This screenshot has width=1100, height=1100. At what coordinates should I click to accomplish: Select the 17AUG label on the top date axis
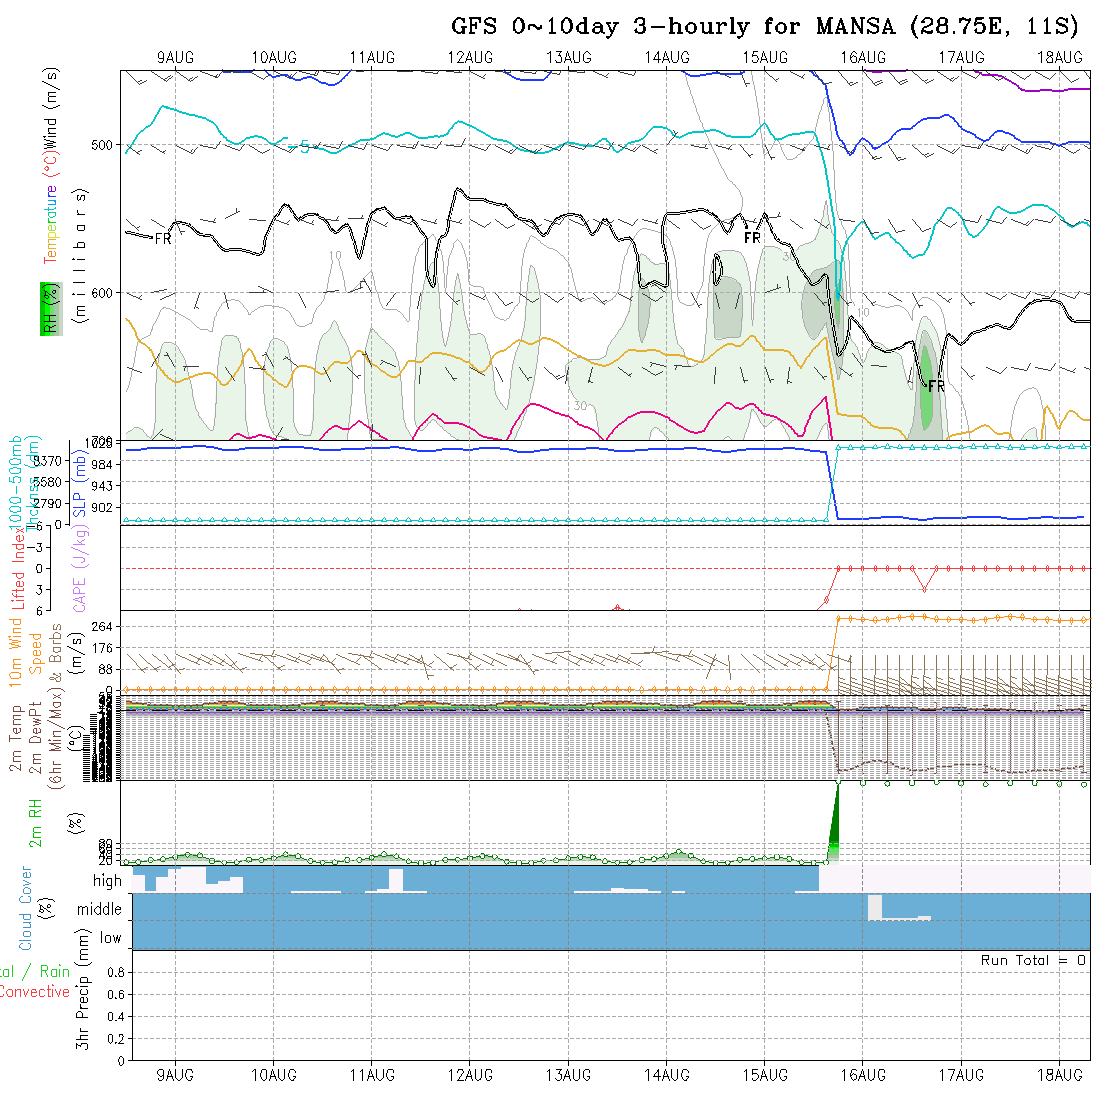click(962, 58)
